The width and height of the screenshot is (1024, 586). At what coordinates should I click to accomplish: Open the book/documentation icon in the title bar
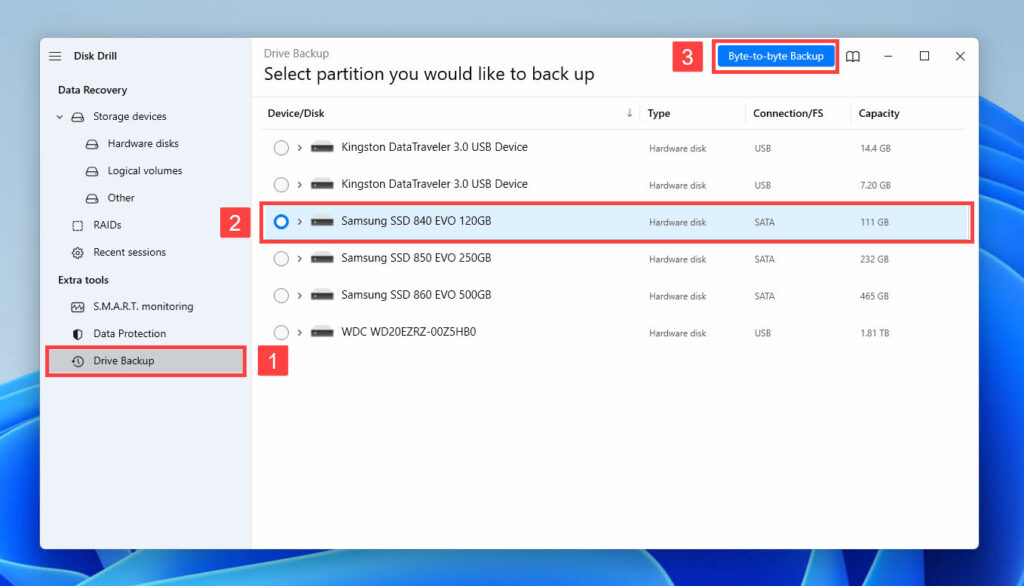coord(853,56)
